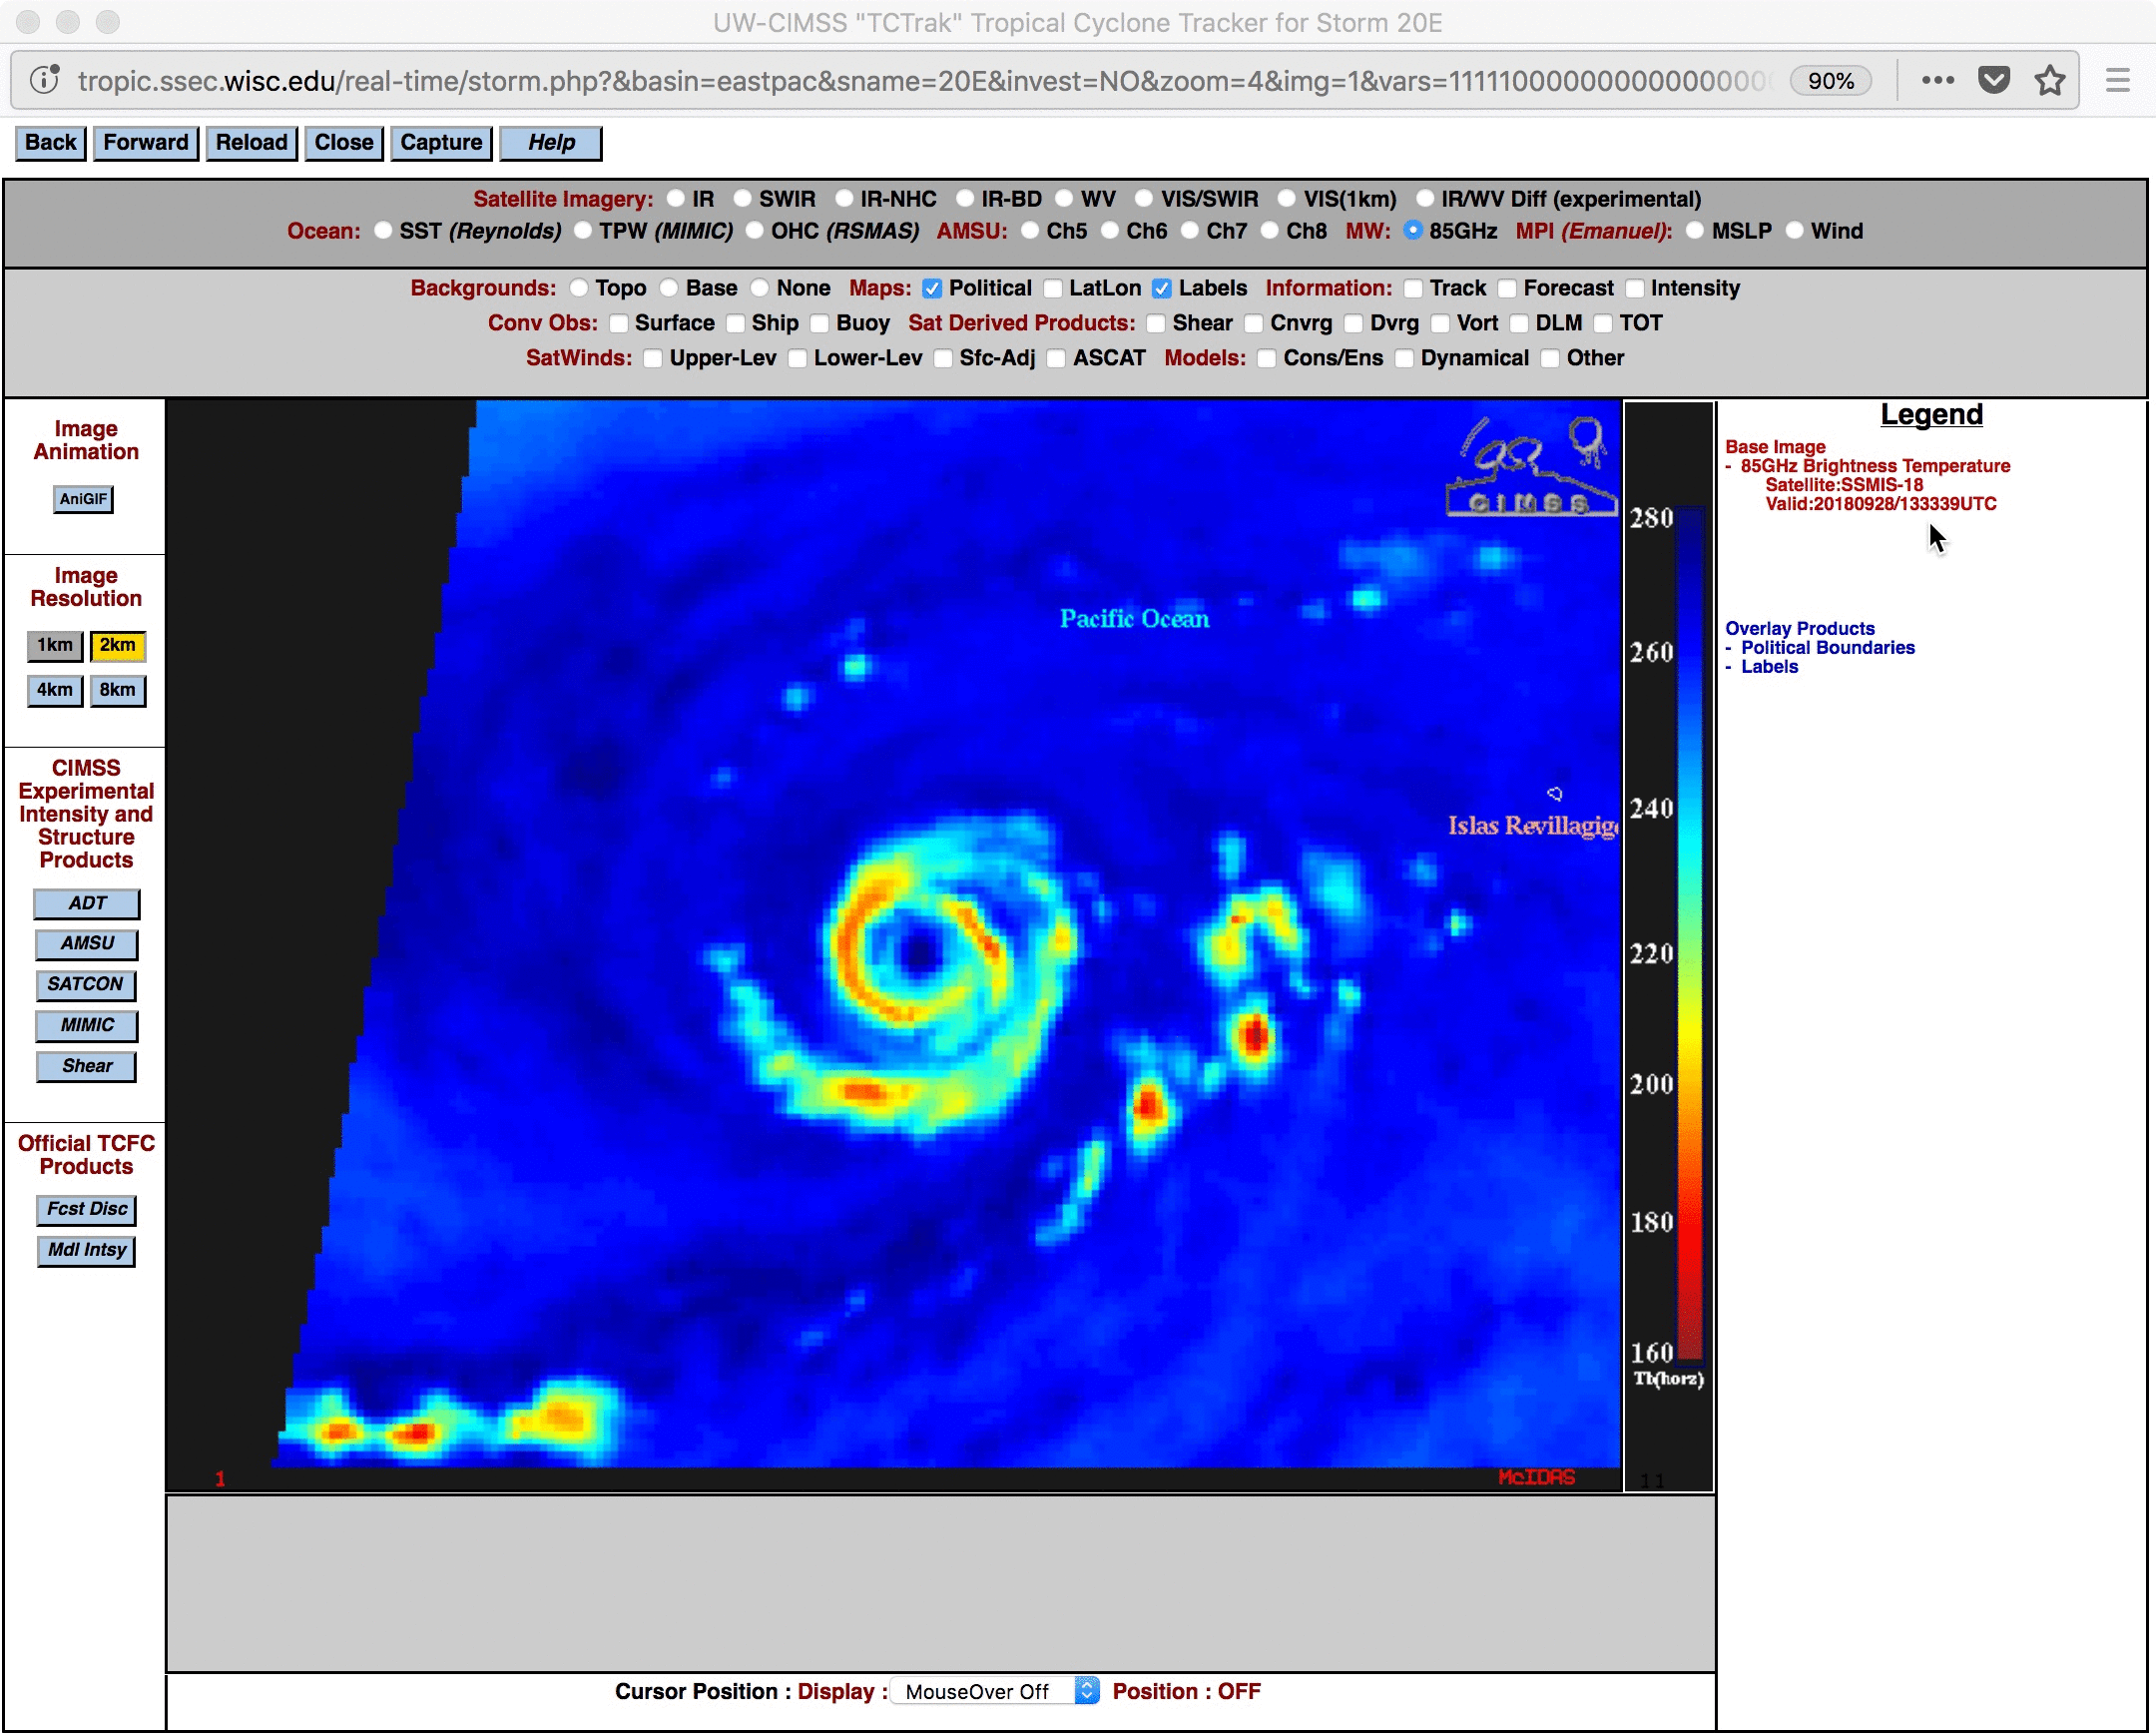Select SST (Reynolds) ocean radio
Image resolution: width=2156 pixels, height=1735 pixels.
click(x=383, y=231)
